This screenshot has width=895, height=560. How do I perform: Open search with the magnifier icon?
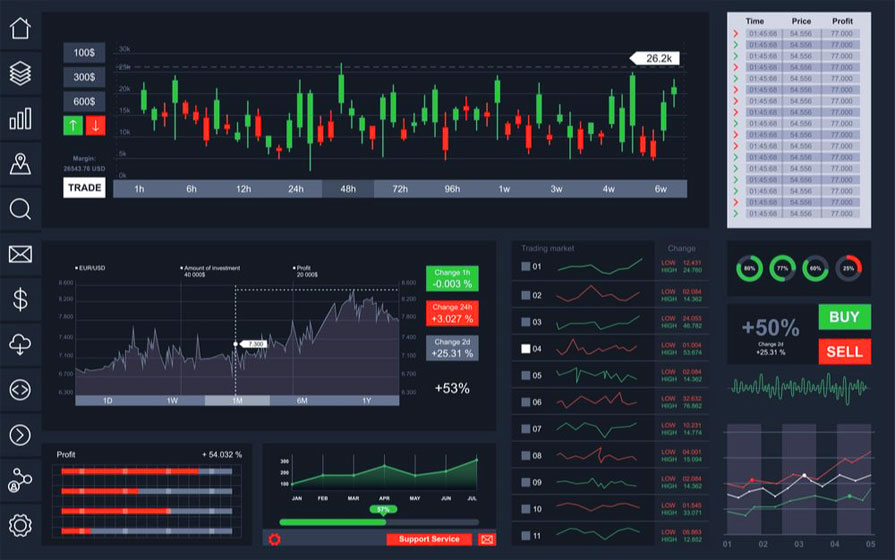[20, 209]
